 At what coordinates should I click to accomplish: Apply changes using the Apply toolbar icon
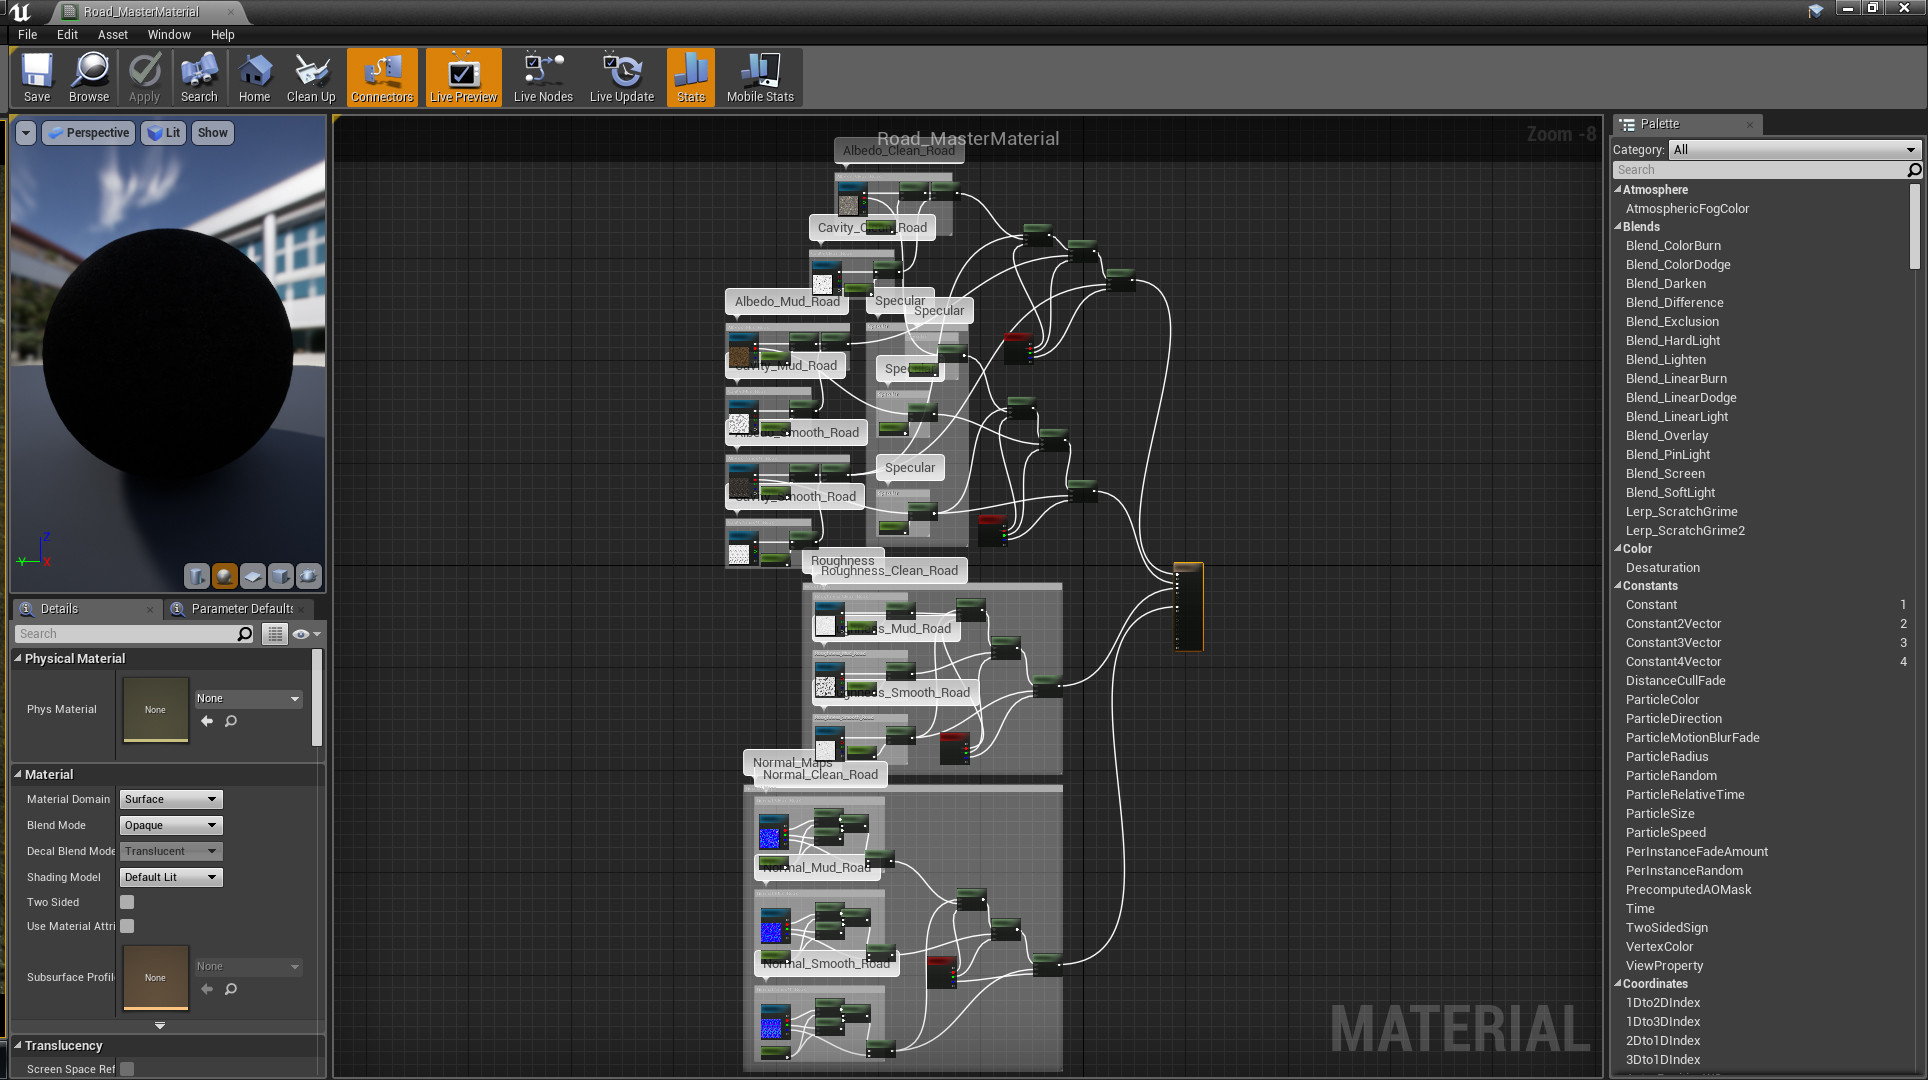(144, 77)
